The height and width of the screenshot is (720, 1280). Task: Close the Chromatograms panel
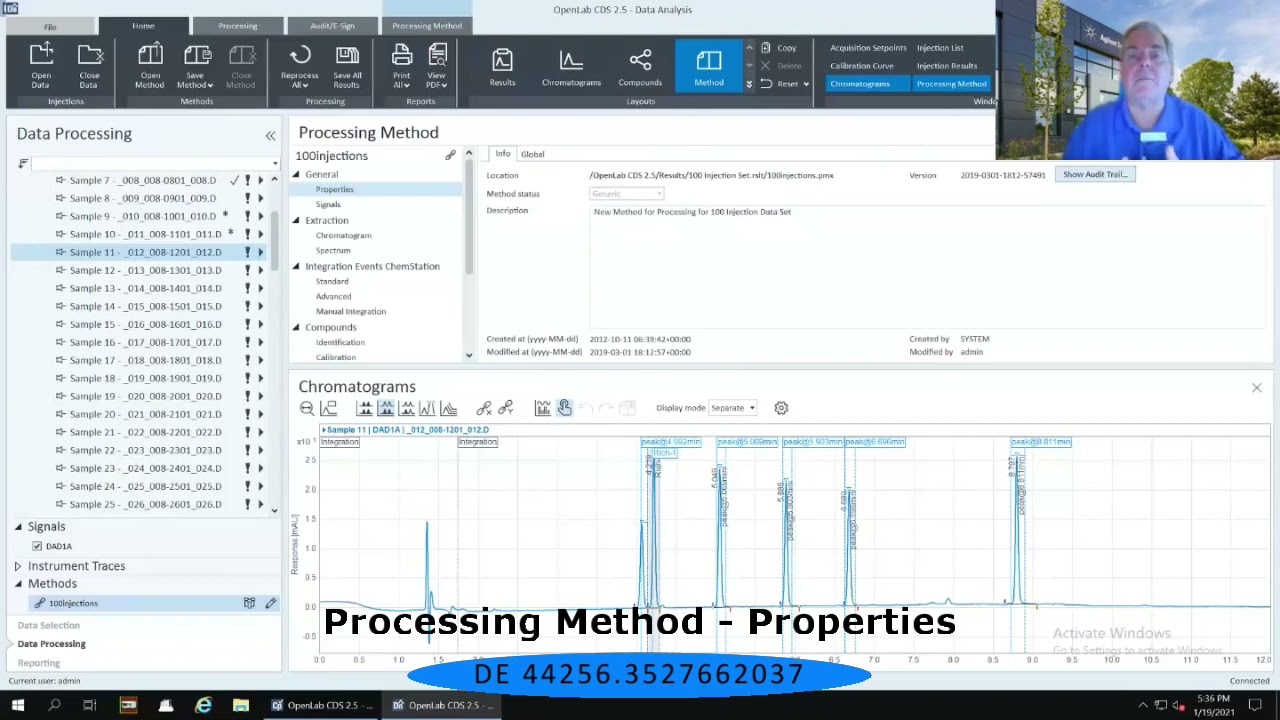click(x=1256, y=388)
